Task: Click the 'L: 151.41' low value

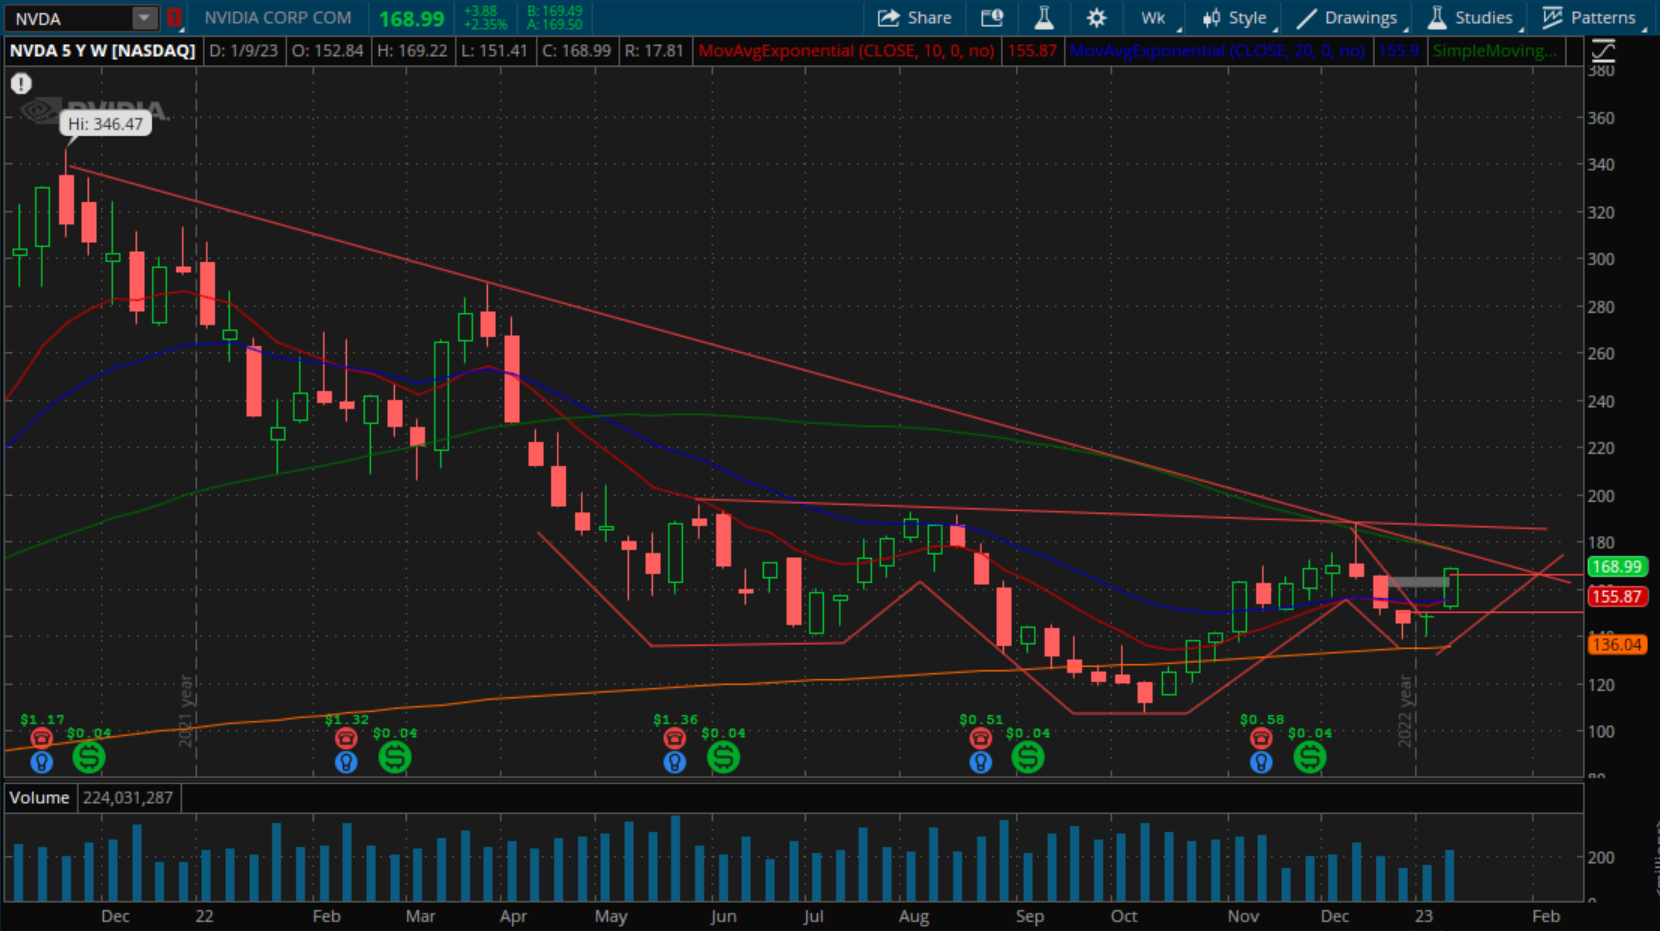Action: (494, 51)
